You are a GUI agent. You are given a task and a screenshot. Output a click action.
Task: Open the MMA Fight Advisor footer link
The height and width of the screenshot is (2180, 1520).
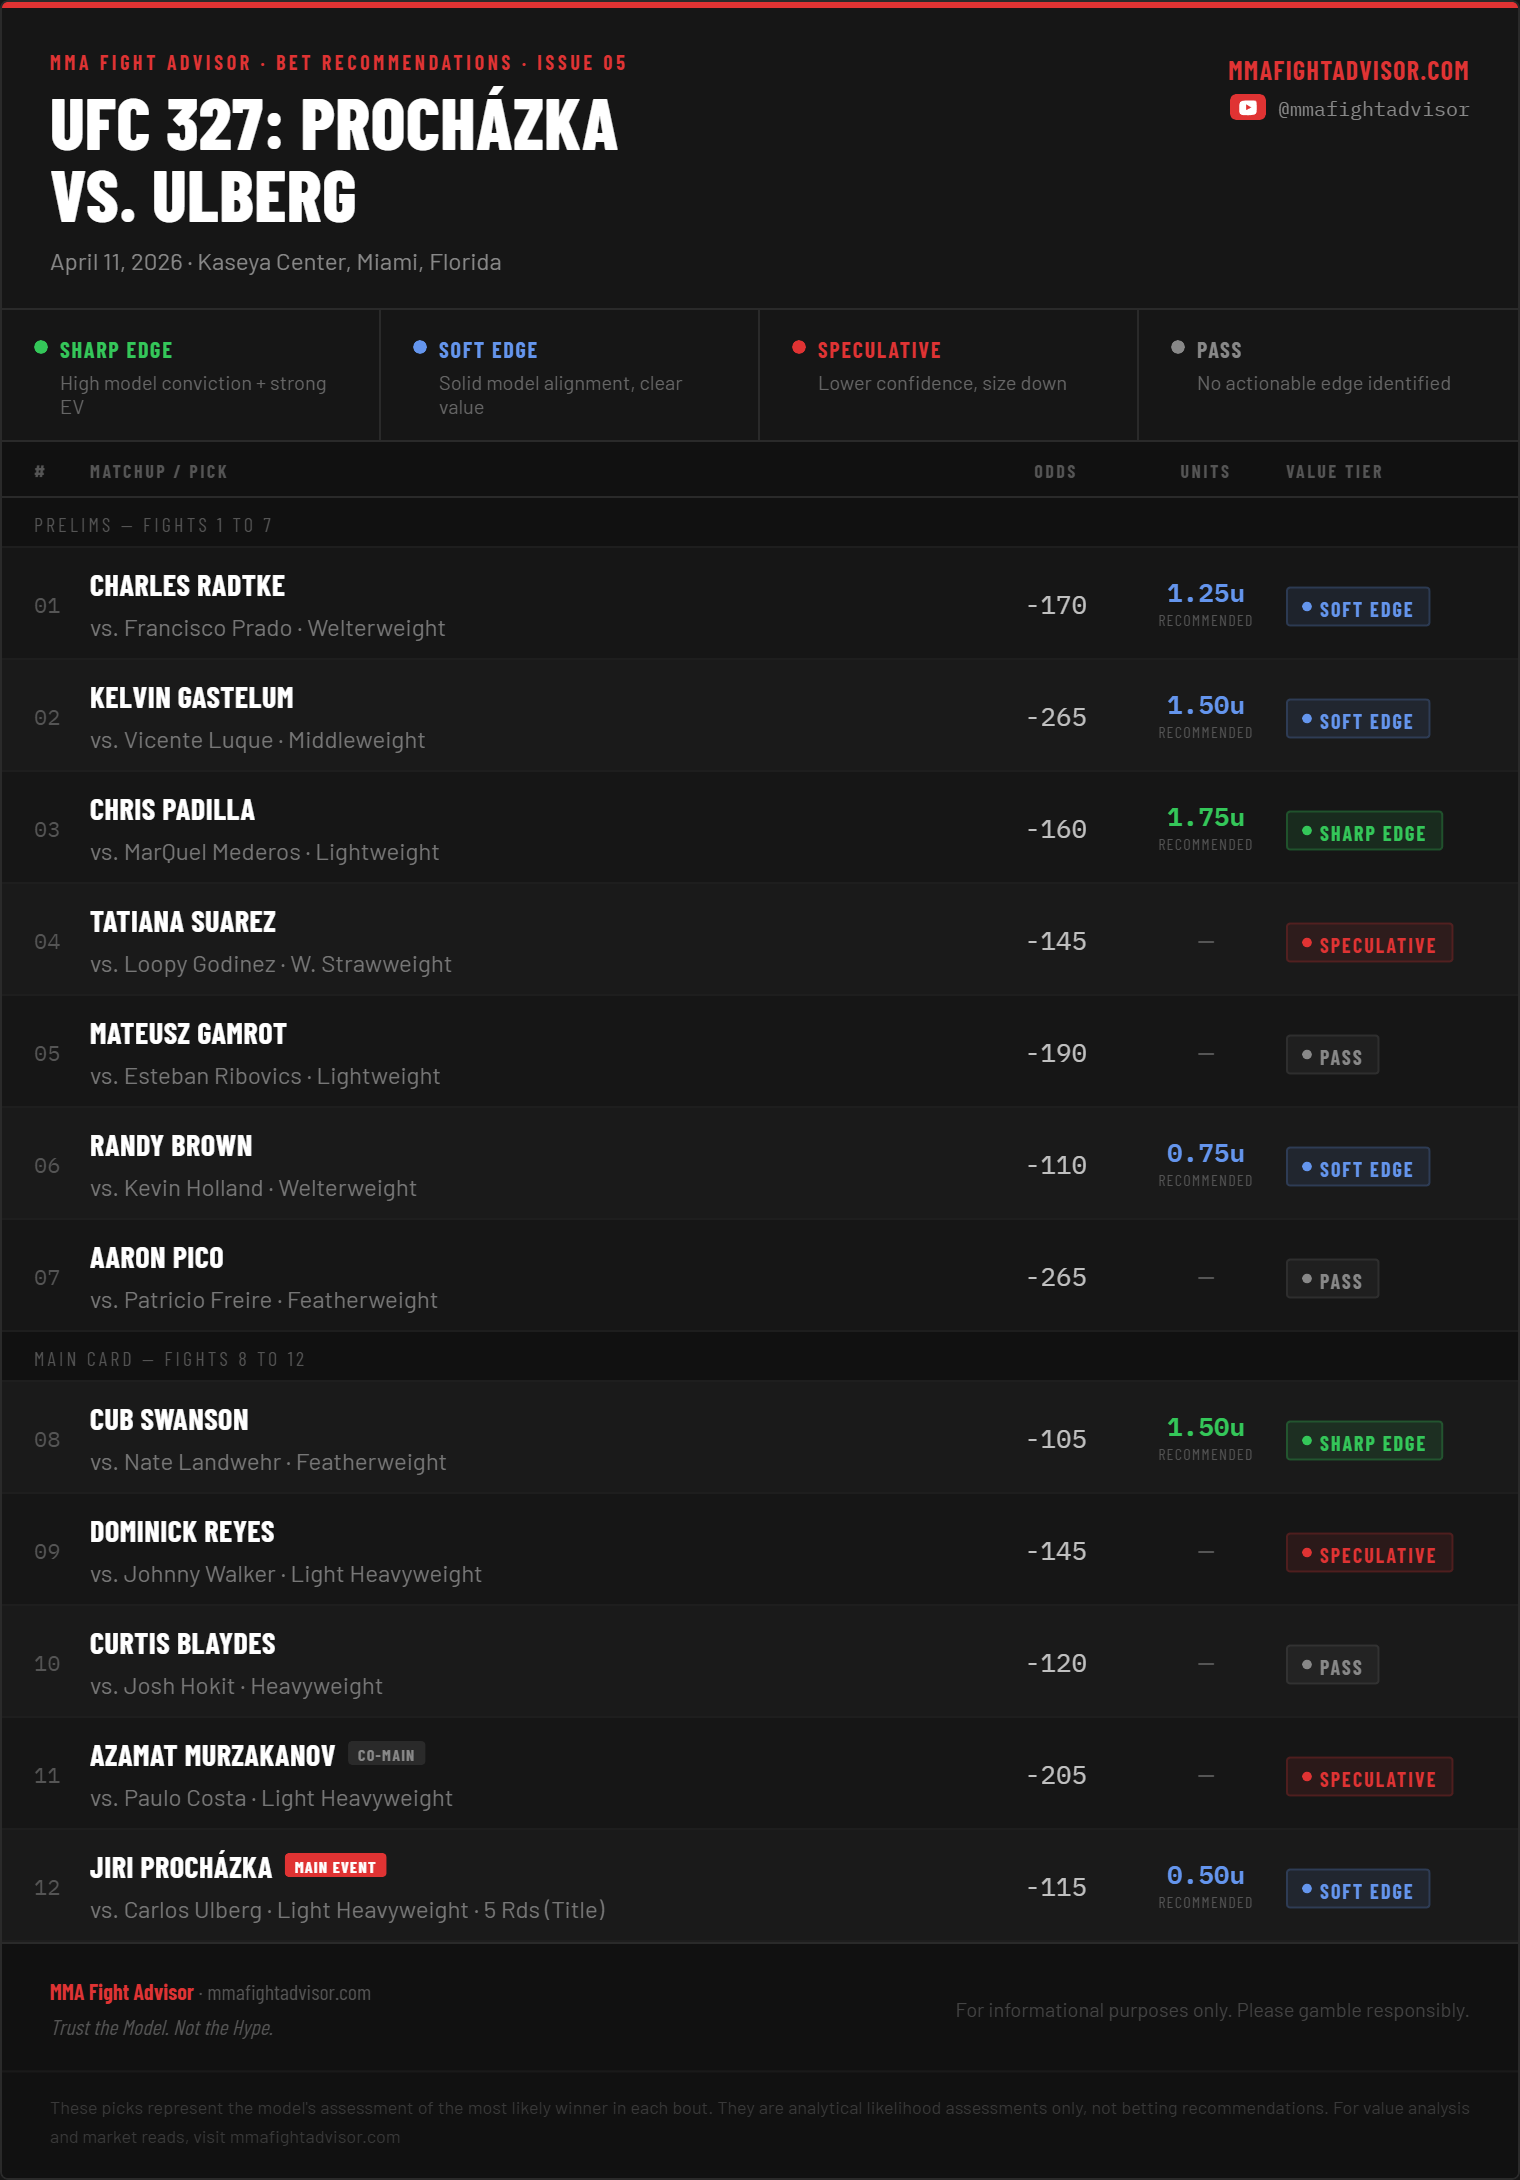tap(122, 1992)
